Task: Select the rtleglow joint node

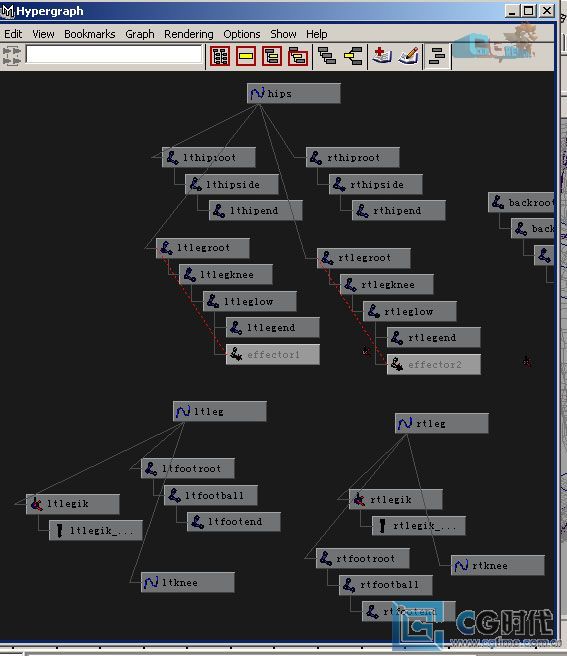Action: (x=410, y=311)
